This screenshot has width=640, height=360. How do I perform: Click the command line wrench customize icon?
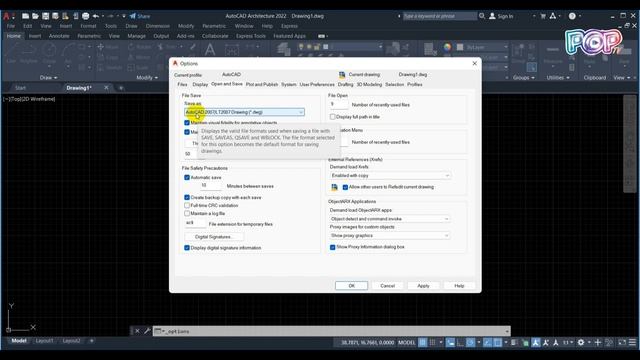click(147, 331)
